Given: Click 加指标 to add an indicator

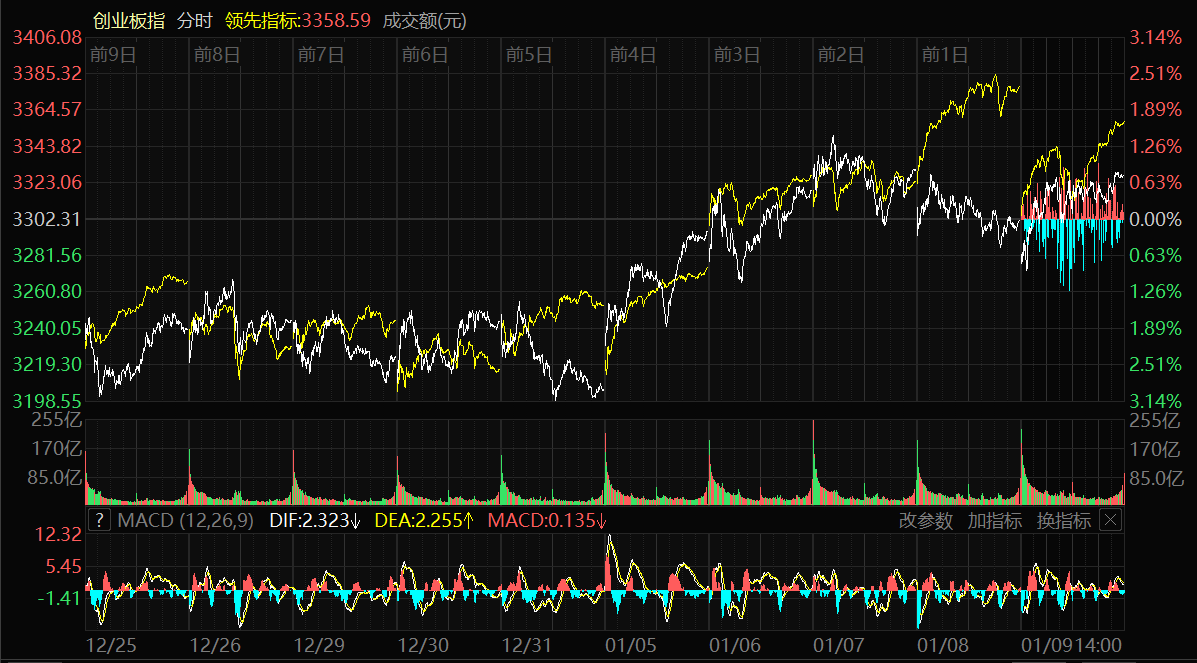Looking at the screenshot, I should pyautogui.click(x=994, y=520).
